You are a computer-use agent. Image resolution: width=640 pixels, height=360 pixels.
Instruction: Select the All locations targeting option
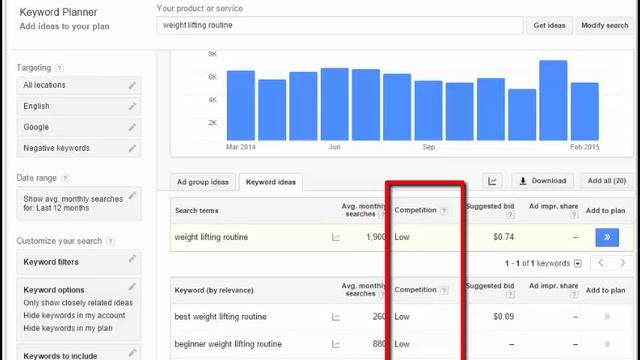(x=79, y=85)
